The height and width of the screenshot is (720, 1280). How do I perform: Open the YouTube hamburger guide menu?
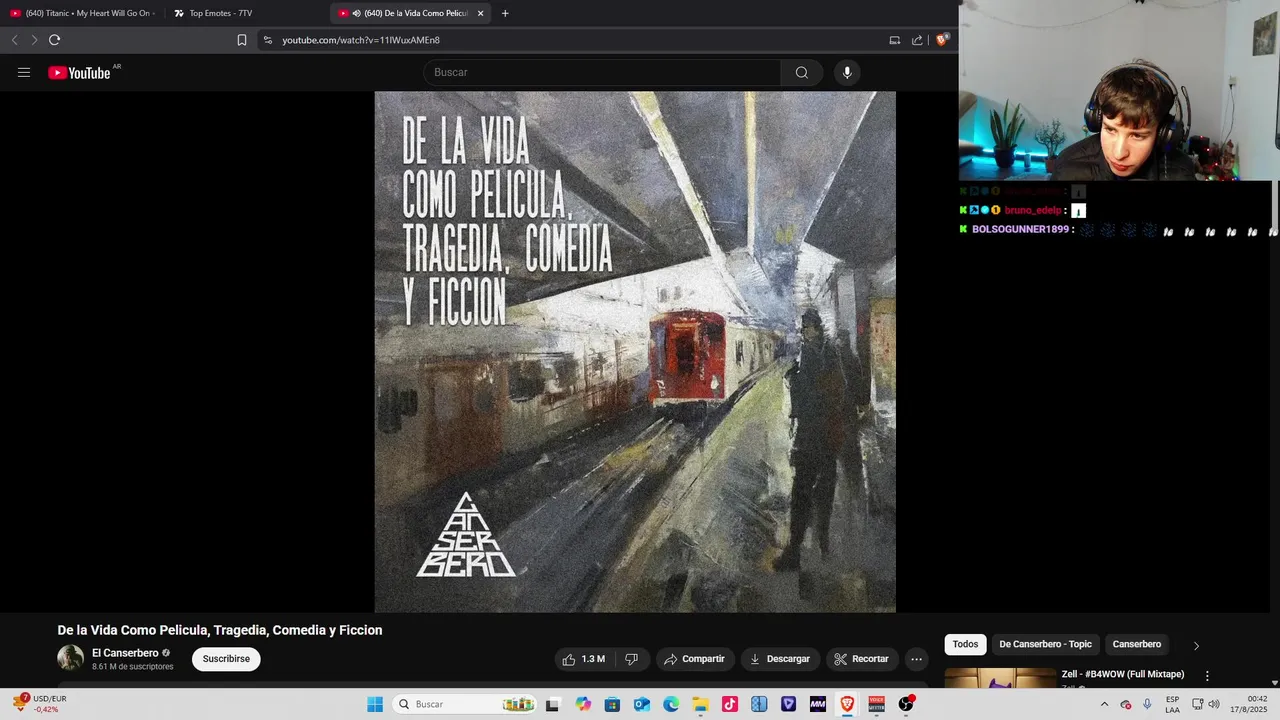pyautogui.click(x=24, y=72)
